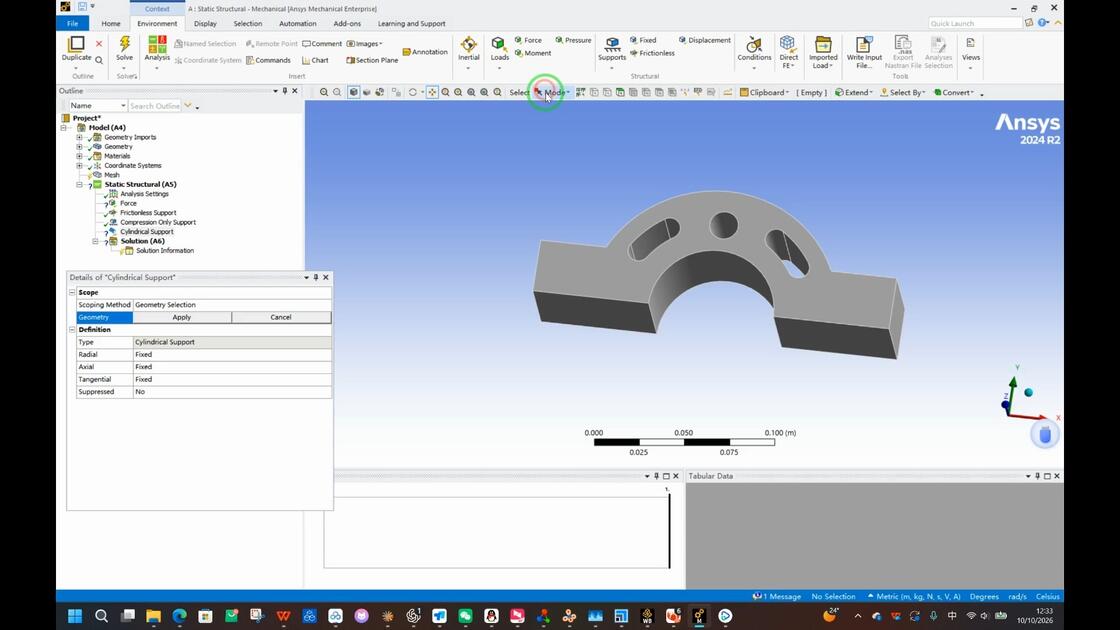The height and width of the screenshot is (630, 1120).
Task: Expand the Geometry Imports tree node
Action: [79, 137]
